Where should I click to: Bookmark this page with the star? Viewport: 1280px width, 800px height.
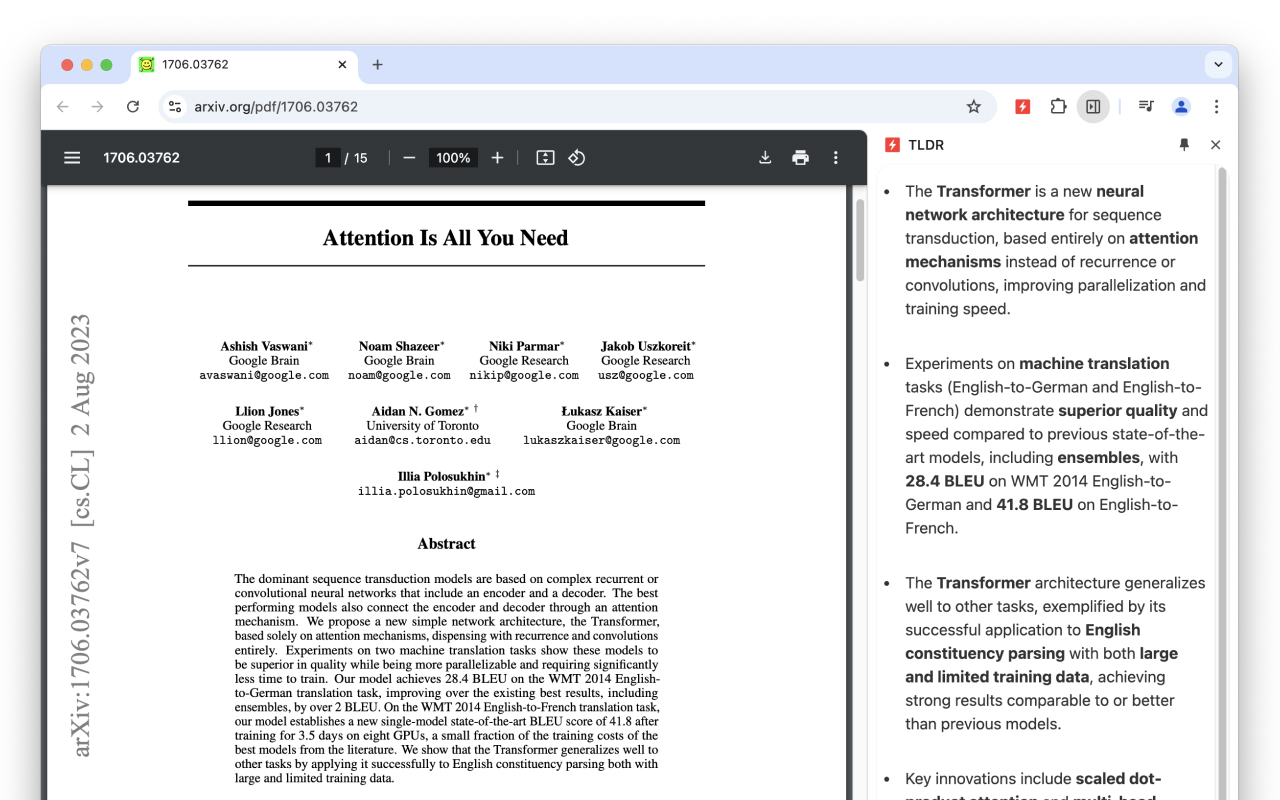[x=974, y=106]
